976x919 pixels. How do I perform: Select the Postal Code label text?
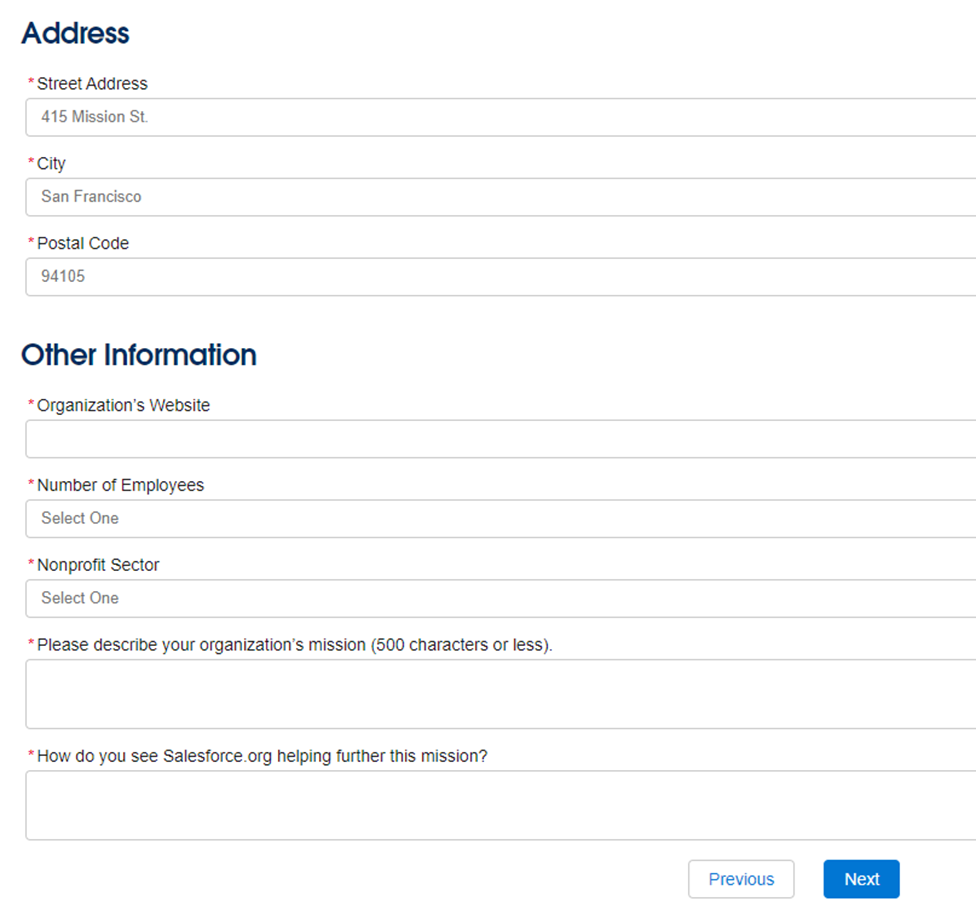[83, 244]
